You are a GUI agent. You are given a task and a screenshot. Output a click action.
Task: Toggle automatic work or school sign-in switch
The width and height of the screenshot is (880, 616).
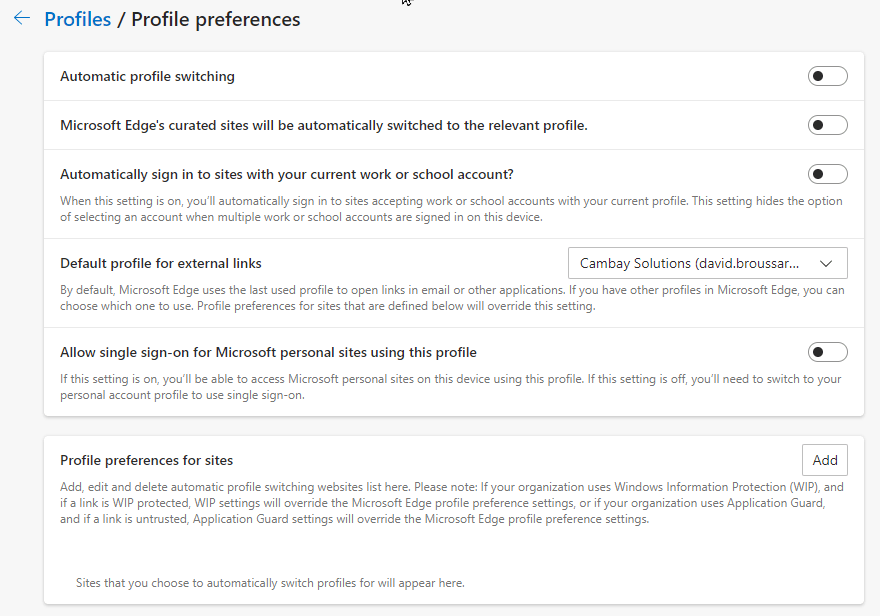click(827, 174)
